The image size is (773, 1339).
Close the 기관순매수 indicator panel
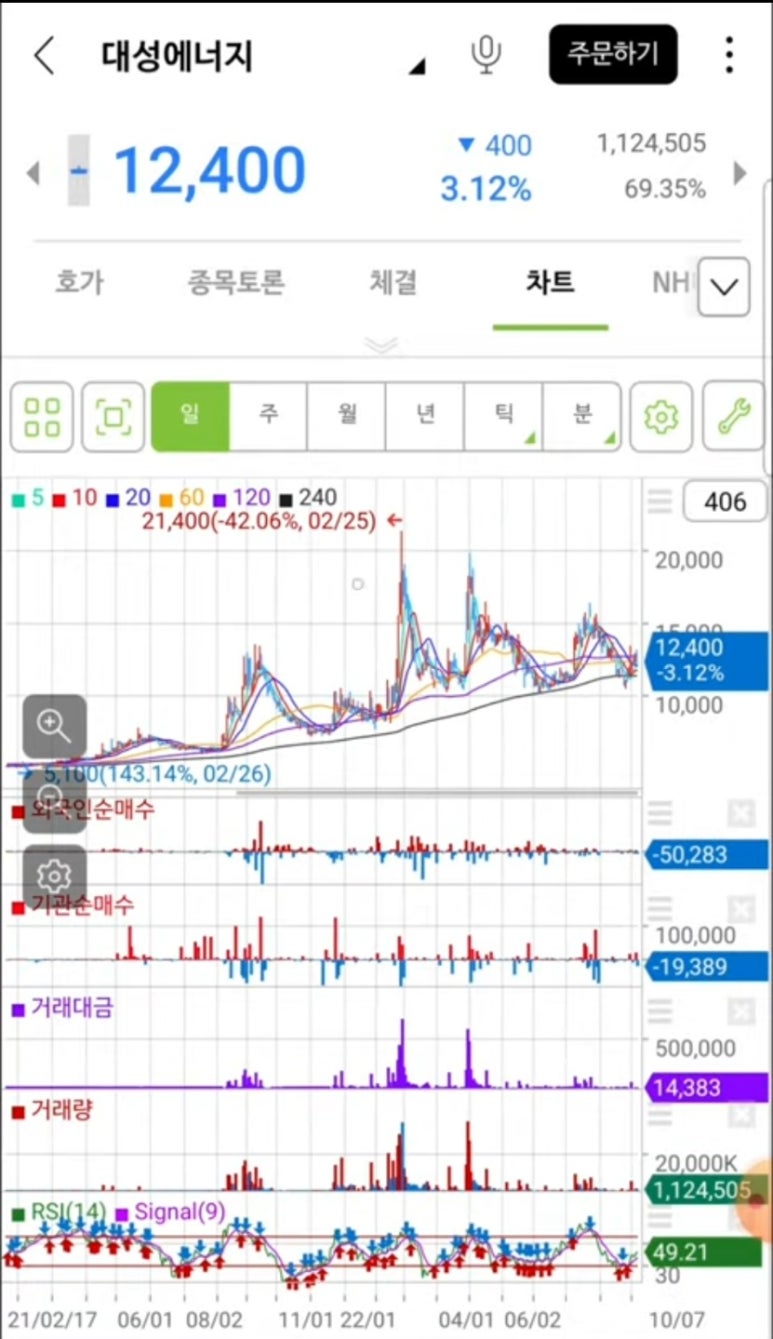(x=740, y=910)
